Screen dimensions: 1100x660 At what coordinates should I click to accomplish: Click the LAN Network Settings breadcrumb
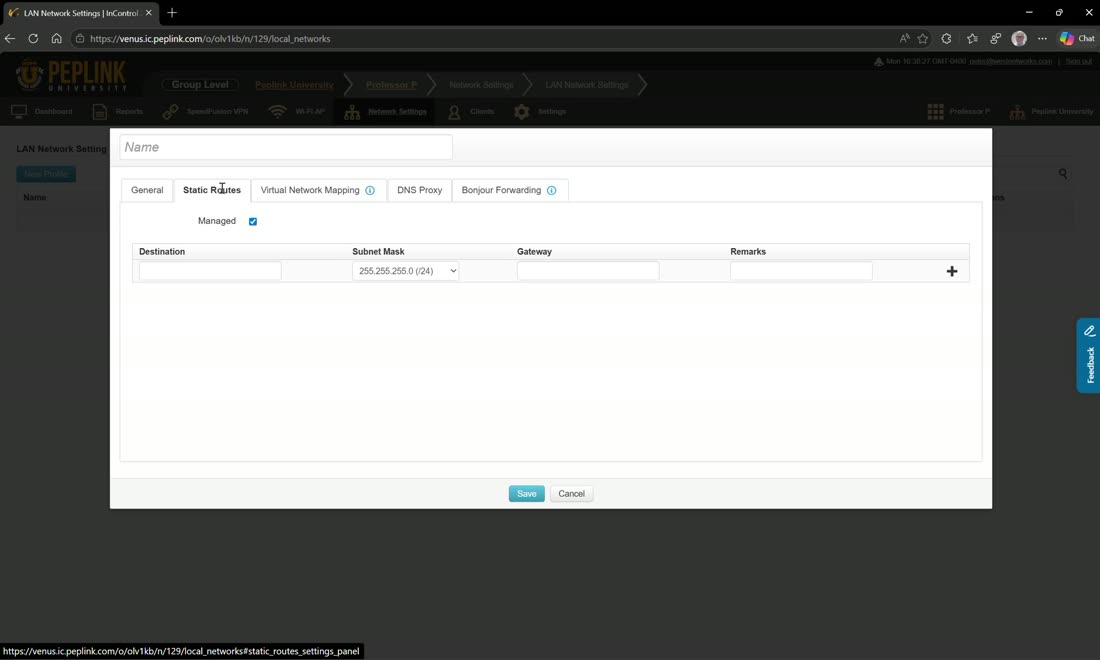coord(586,85)
